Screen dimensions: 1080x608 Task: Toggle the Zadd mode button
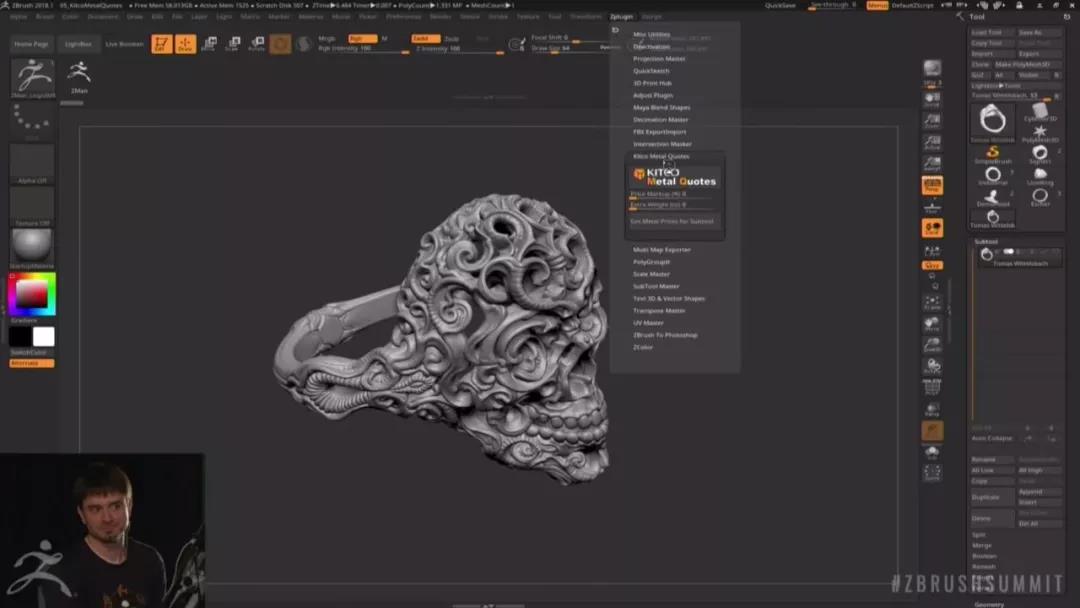(x=426, y=39)
